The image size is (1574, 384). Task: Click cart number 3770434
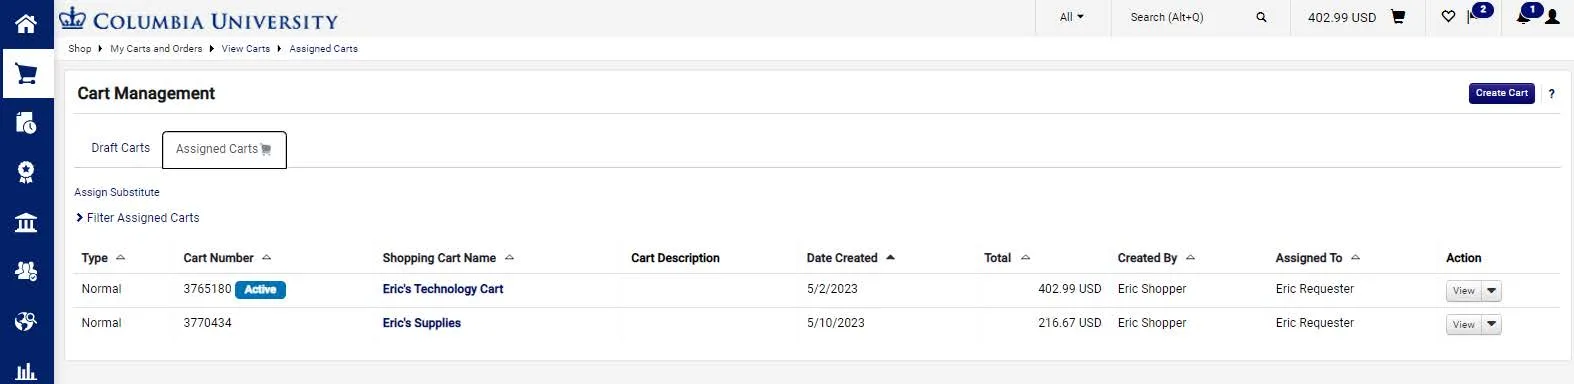click(x=207, y=323)
